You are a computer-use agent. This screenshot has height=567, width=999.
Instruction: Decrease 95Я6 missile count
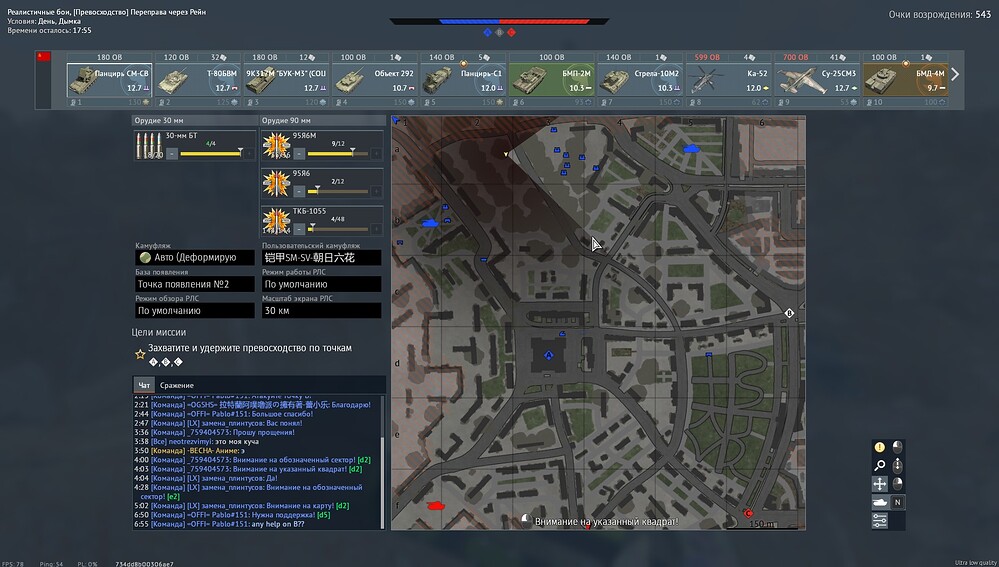(299, 191)
